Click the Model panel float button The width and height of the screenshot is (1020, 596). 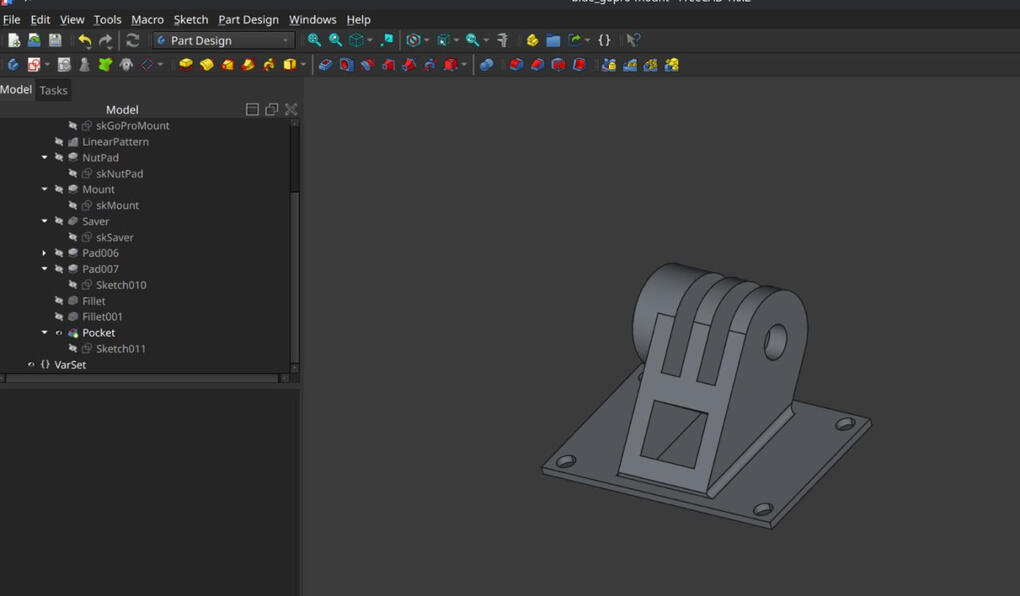tap(271, 110)
